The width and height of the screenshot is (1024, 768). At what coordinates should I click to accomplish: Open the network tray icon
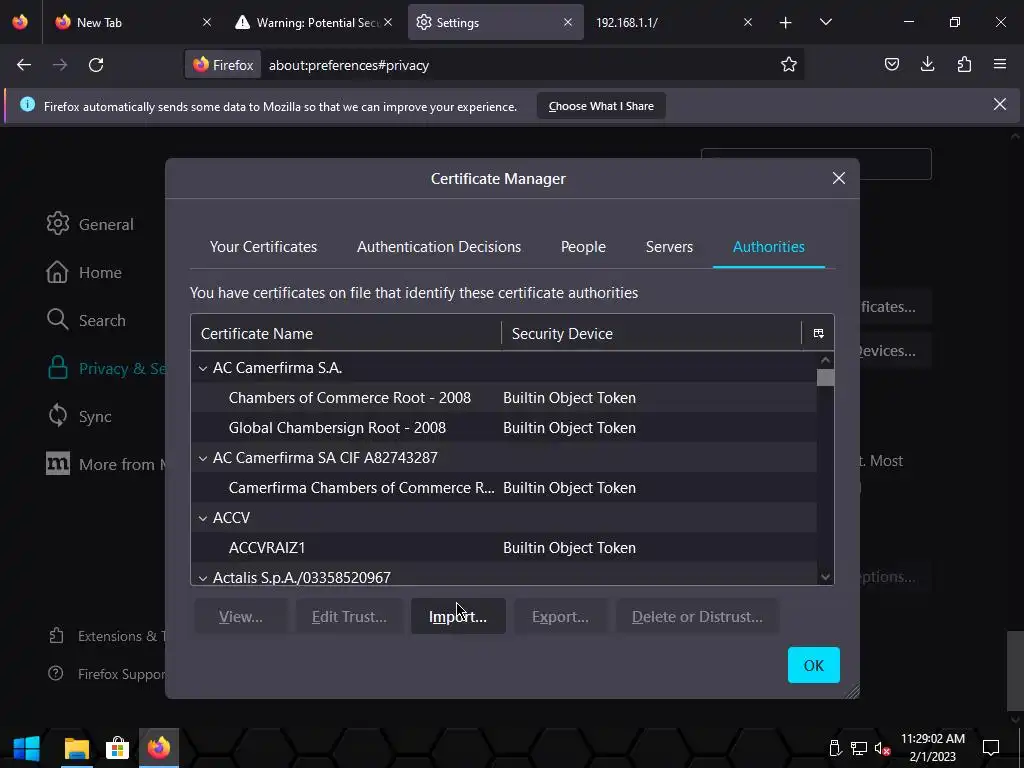coord(859,748)
